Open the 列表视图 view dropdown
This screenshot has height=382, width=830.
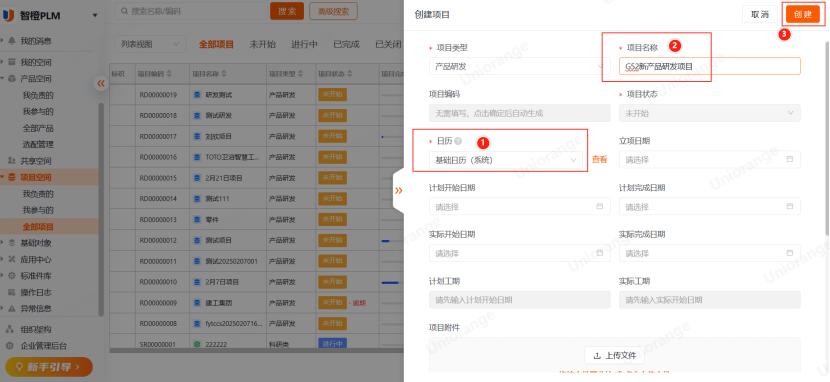(150, 44)
